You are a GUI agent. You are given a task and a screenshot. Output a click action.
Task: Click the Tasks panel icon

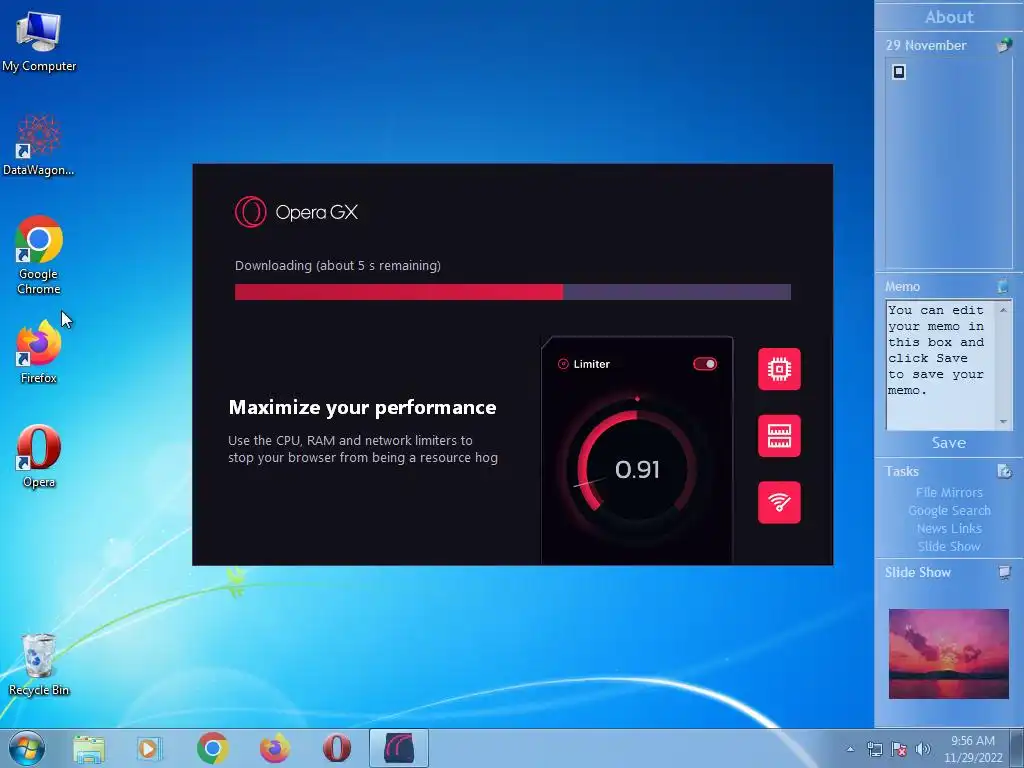[1004, 471]
